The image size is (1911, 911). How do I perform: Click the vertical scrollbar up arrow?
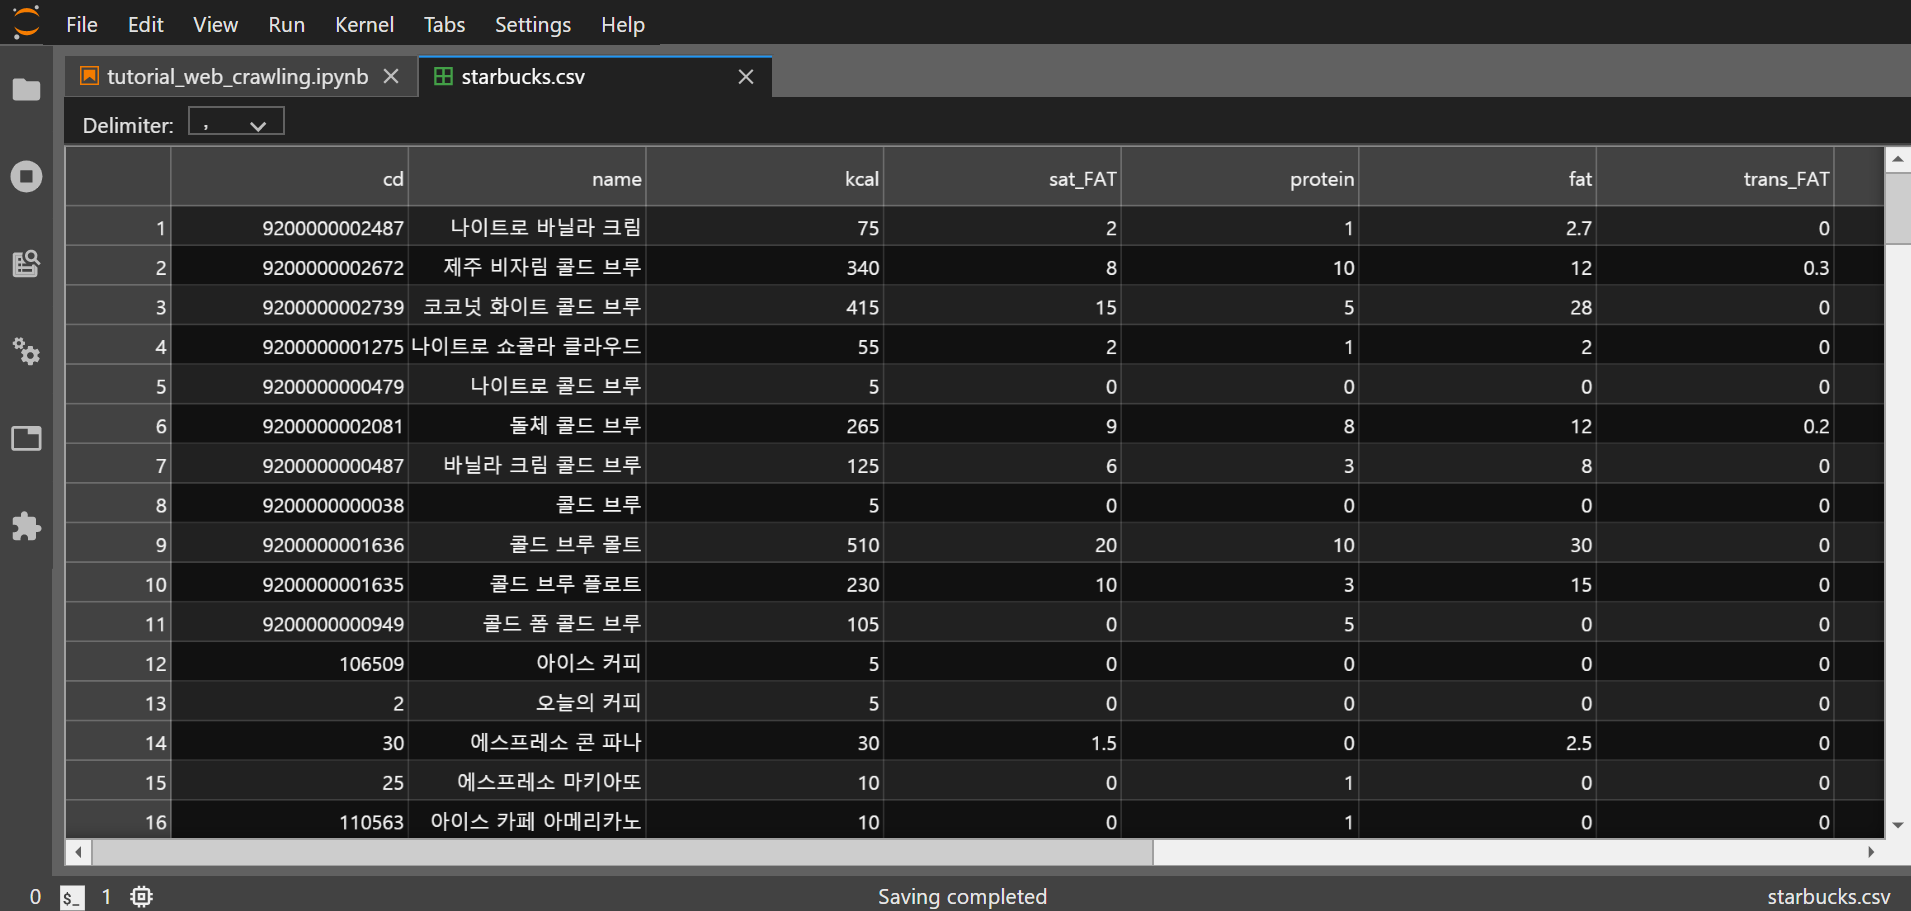click(1898, 160)
